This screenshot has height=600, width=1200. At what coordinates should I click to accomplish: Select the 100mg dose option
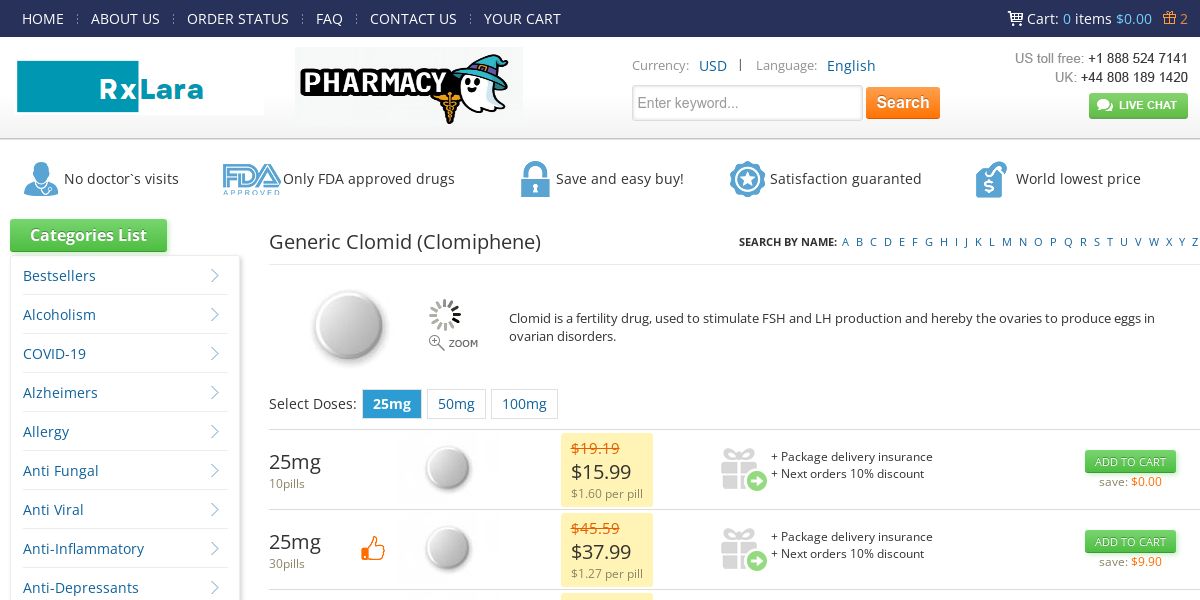pos(524,404)
